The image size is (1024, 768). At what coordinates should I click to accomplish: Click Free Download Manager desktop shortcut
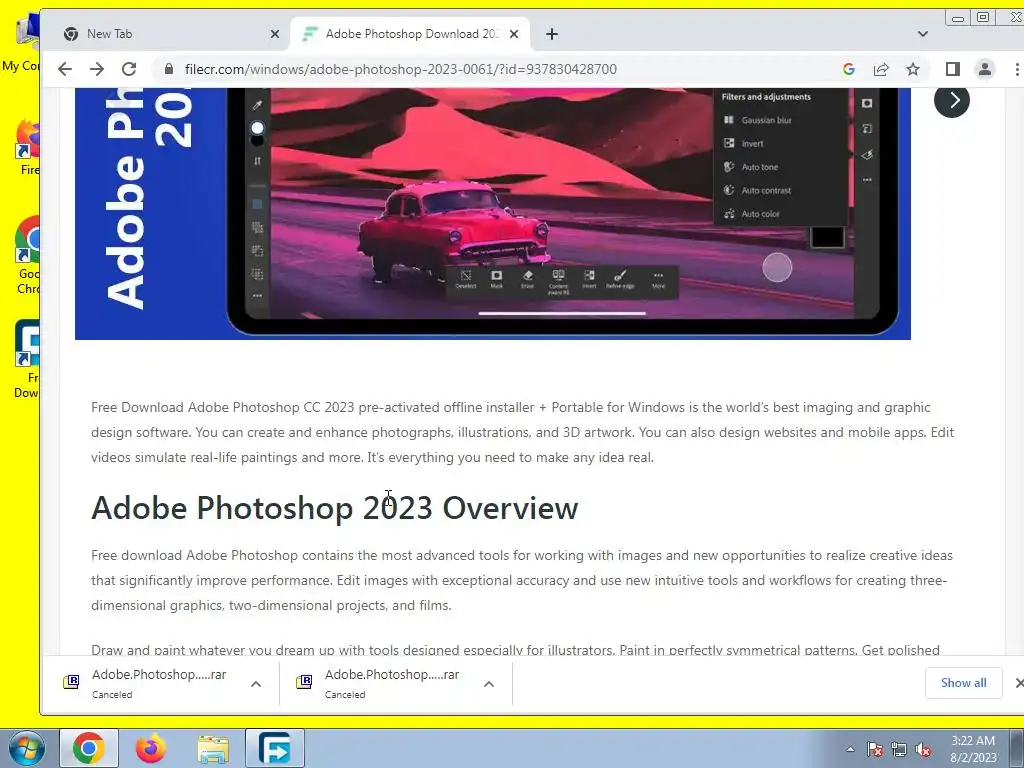[x=27, y=359]
